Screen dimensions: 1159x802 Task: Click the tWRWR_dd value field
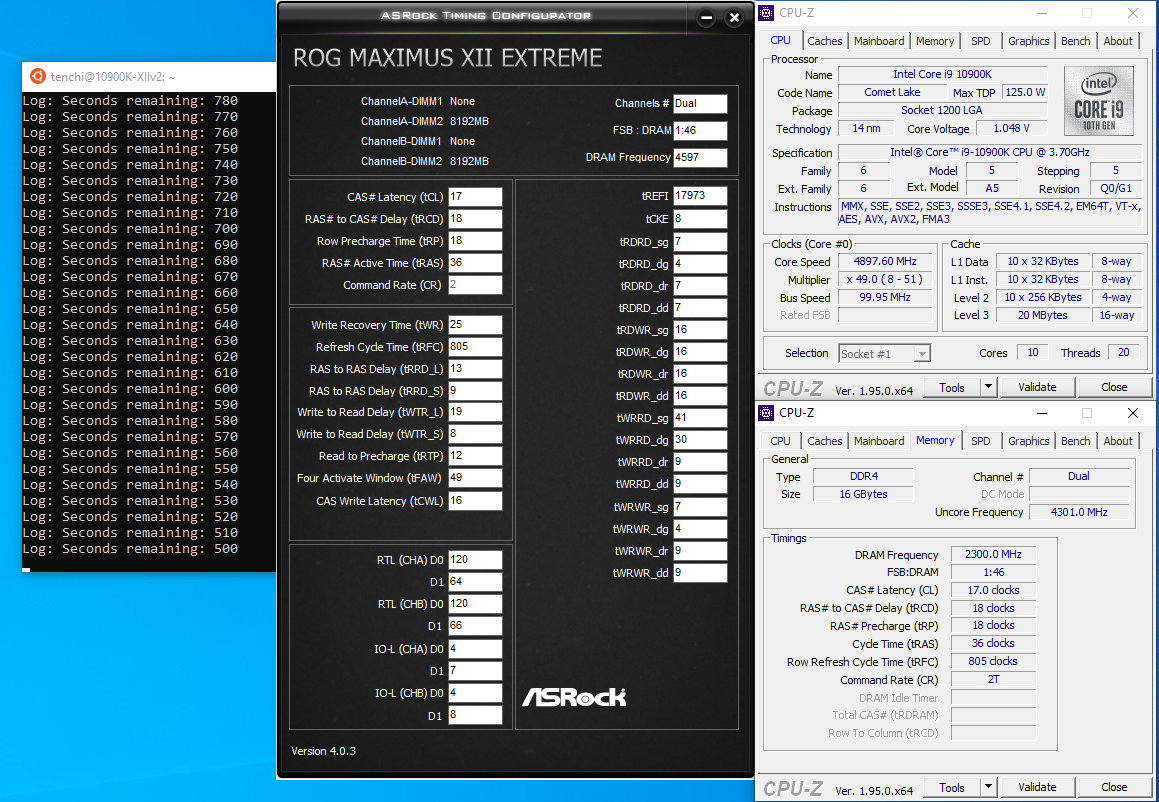pos(700,573)
